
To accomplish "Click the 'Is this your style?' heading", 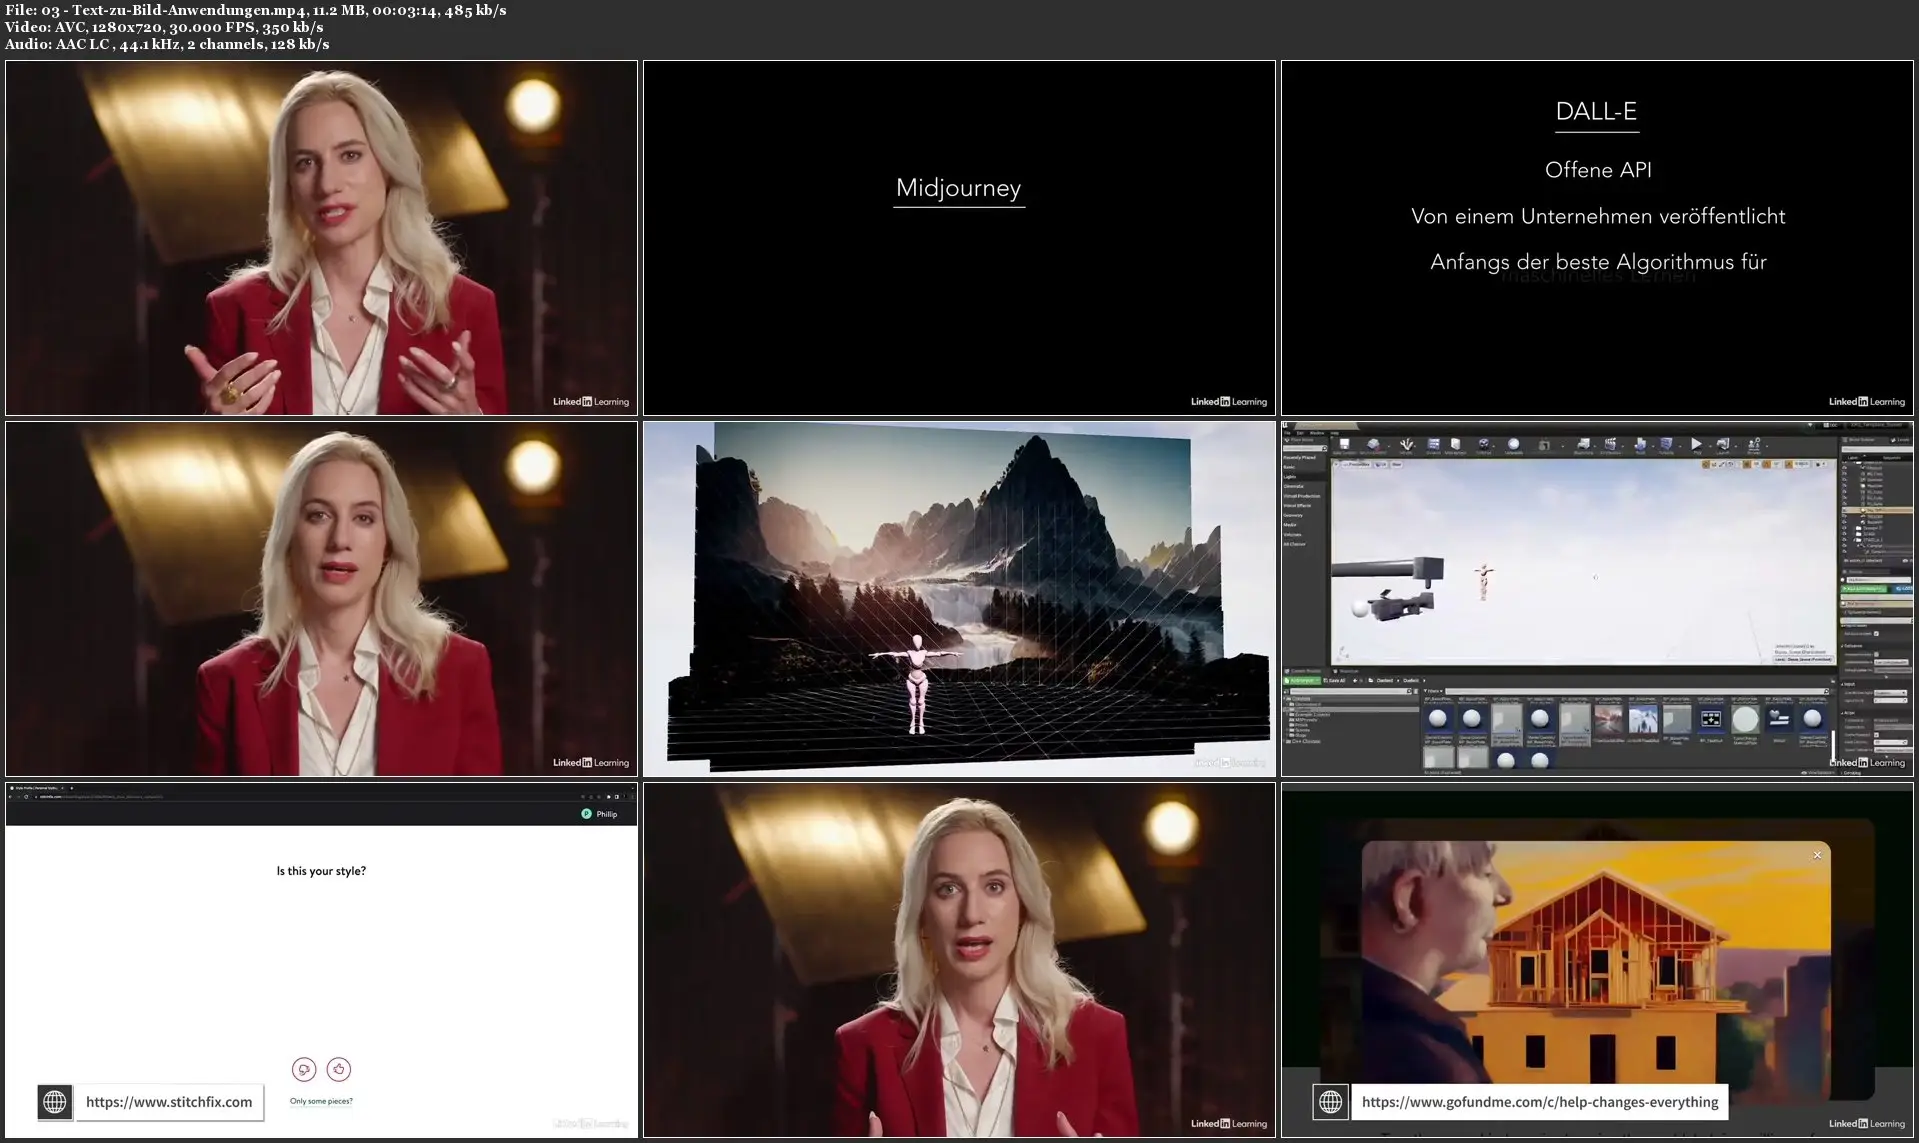I will [x=321, y=871].
